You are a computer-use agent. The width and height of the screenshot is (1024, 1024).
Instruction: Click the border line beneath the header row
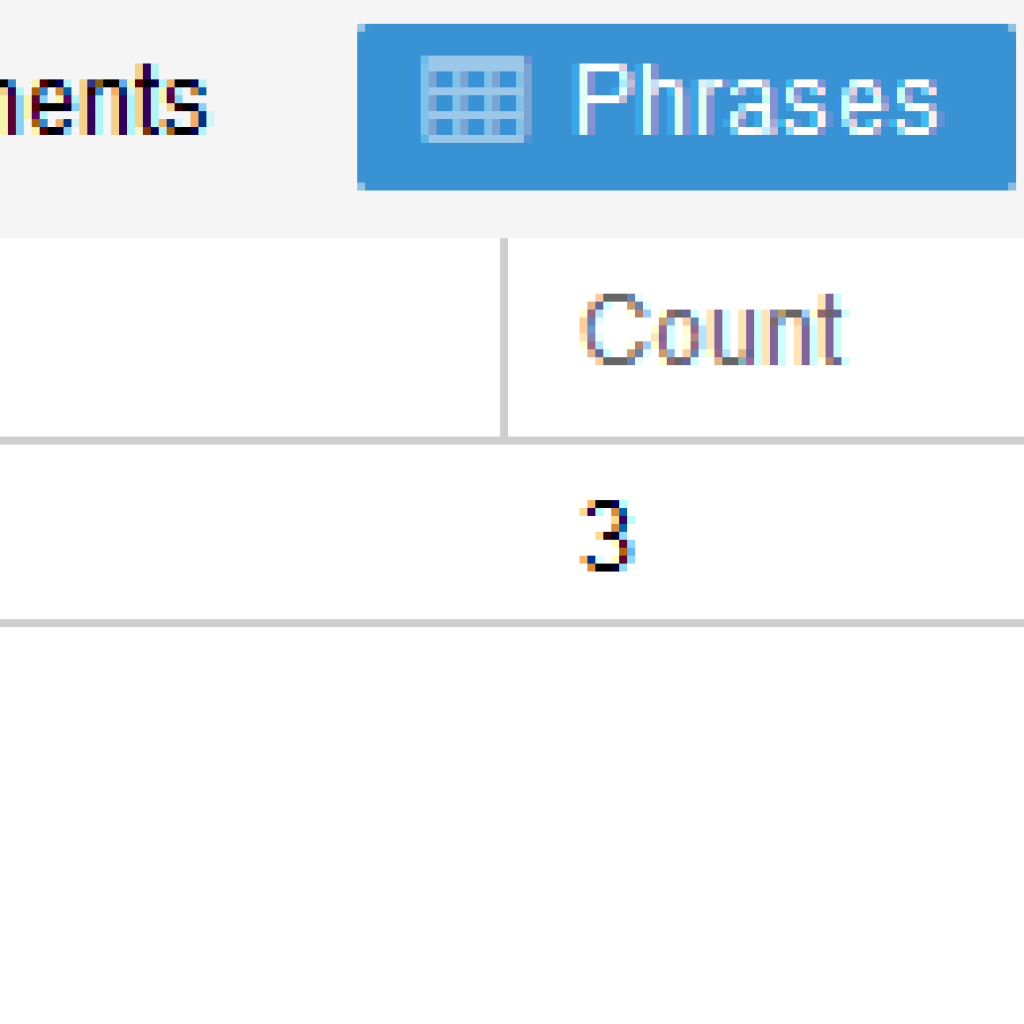[x=512, y=441]
